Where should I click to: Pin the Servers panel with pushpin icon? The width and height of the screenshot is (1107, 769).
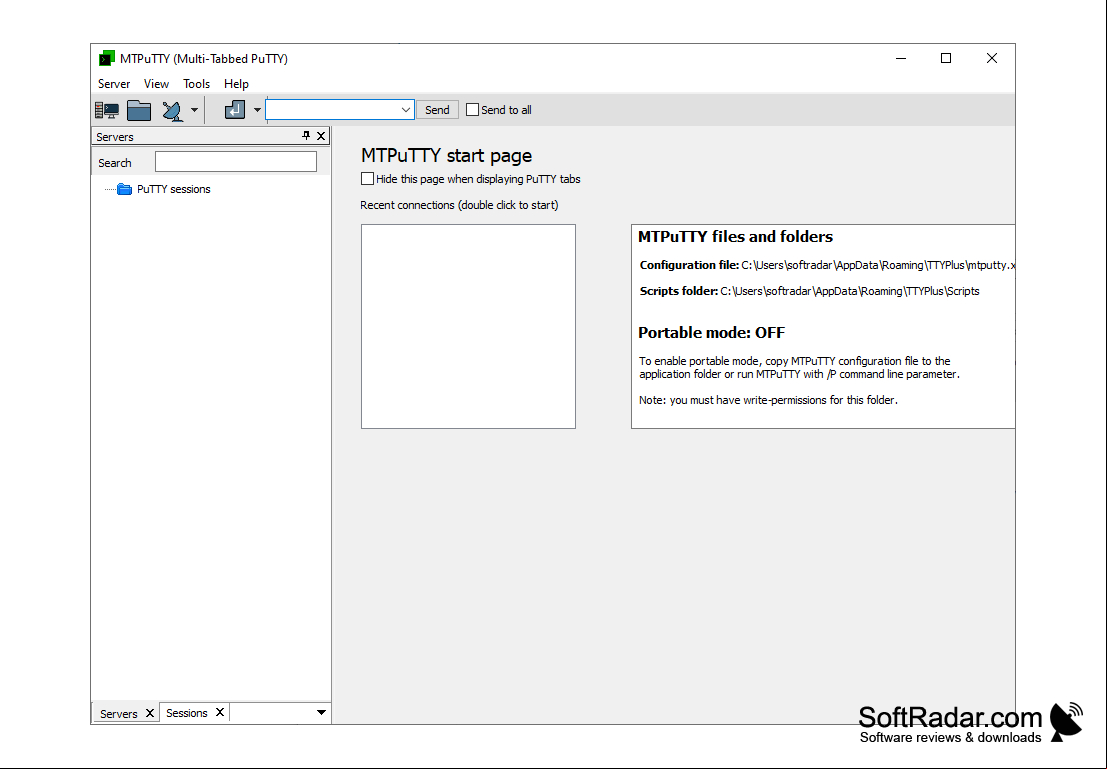306,136
